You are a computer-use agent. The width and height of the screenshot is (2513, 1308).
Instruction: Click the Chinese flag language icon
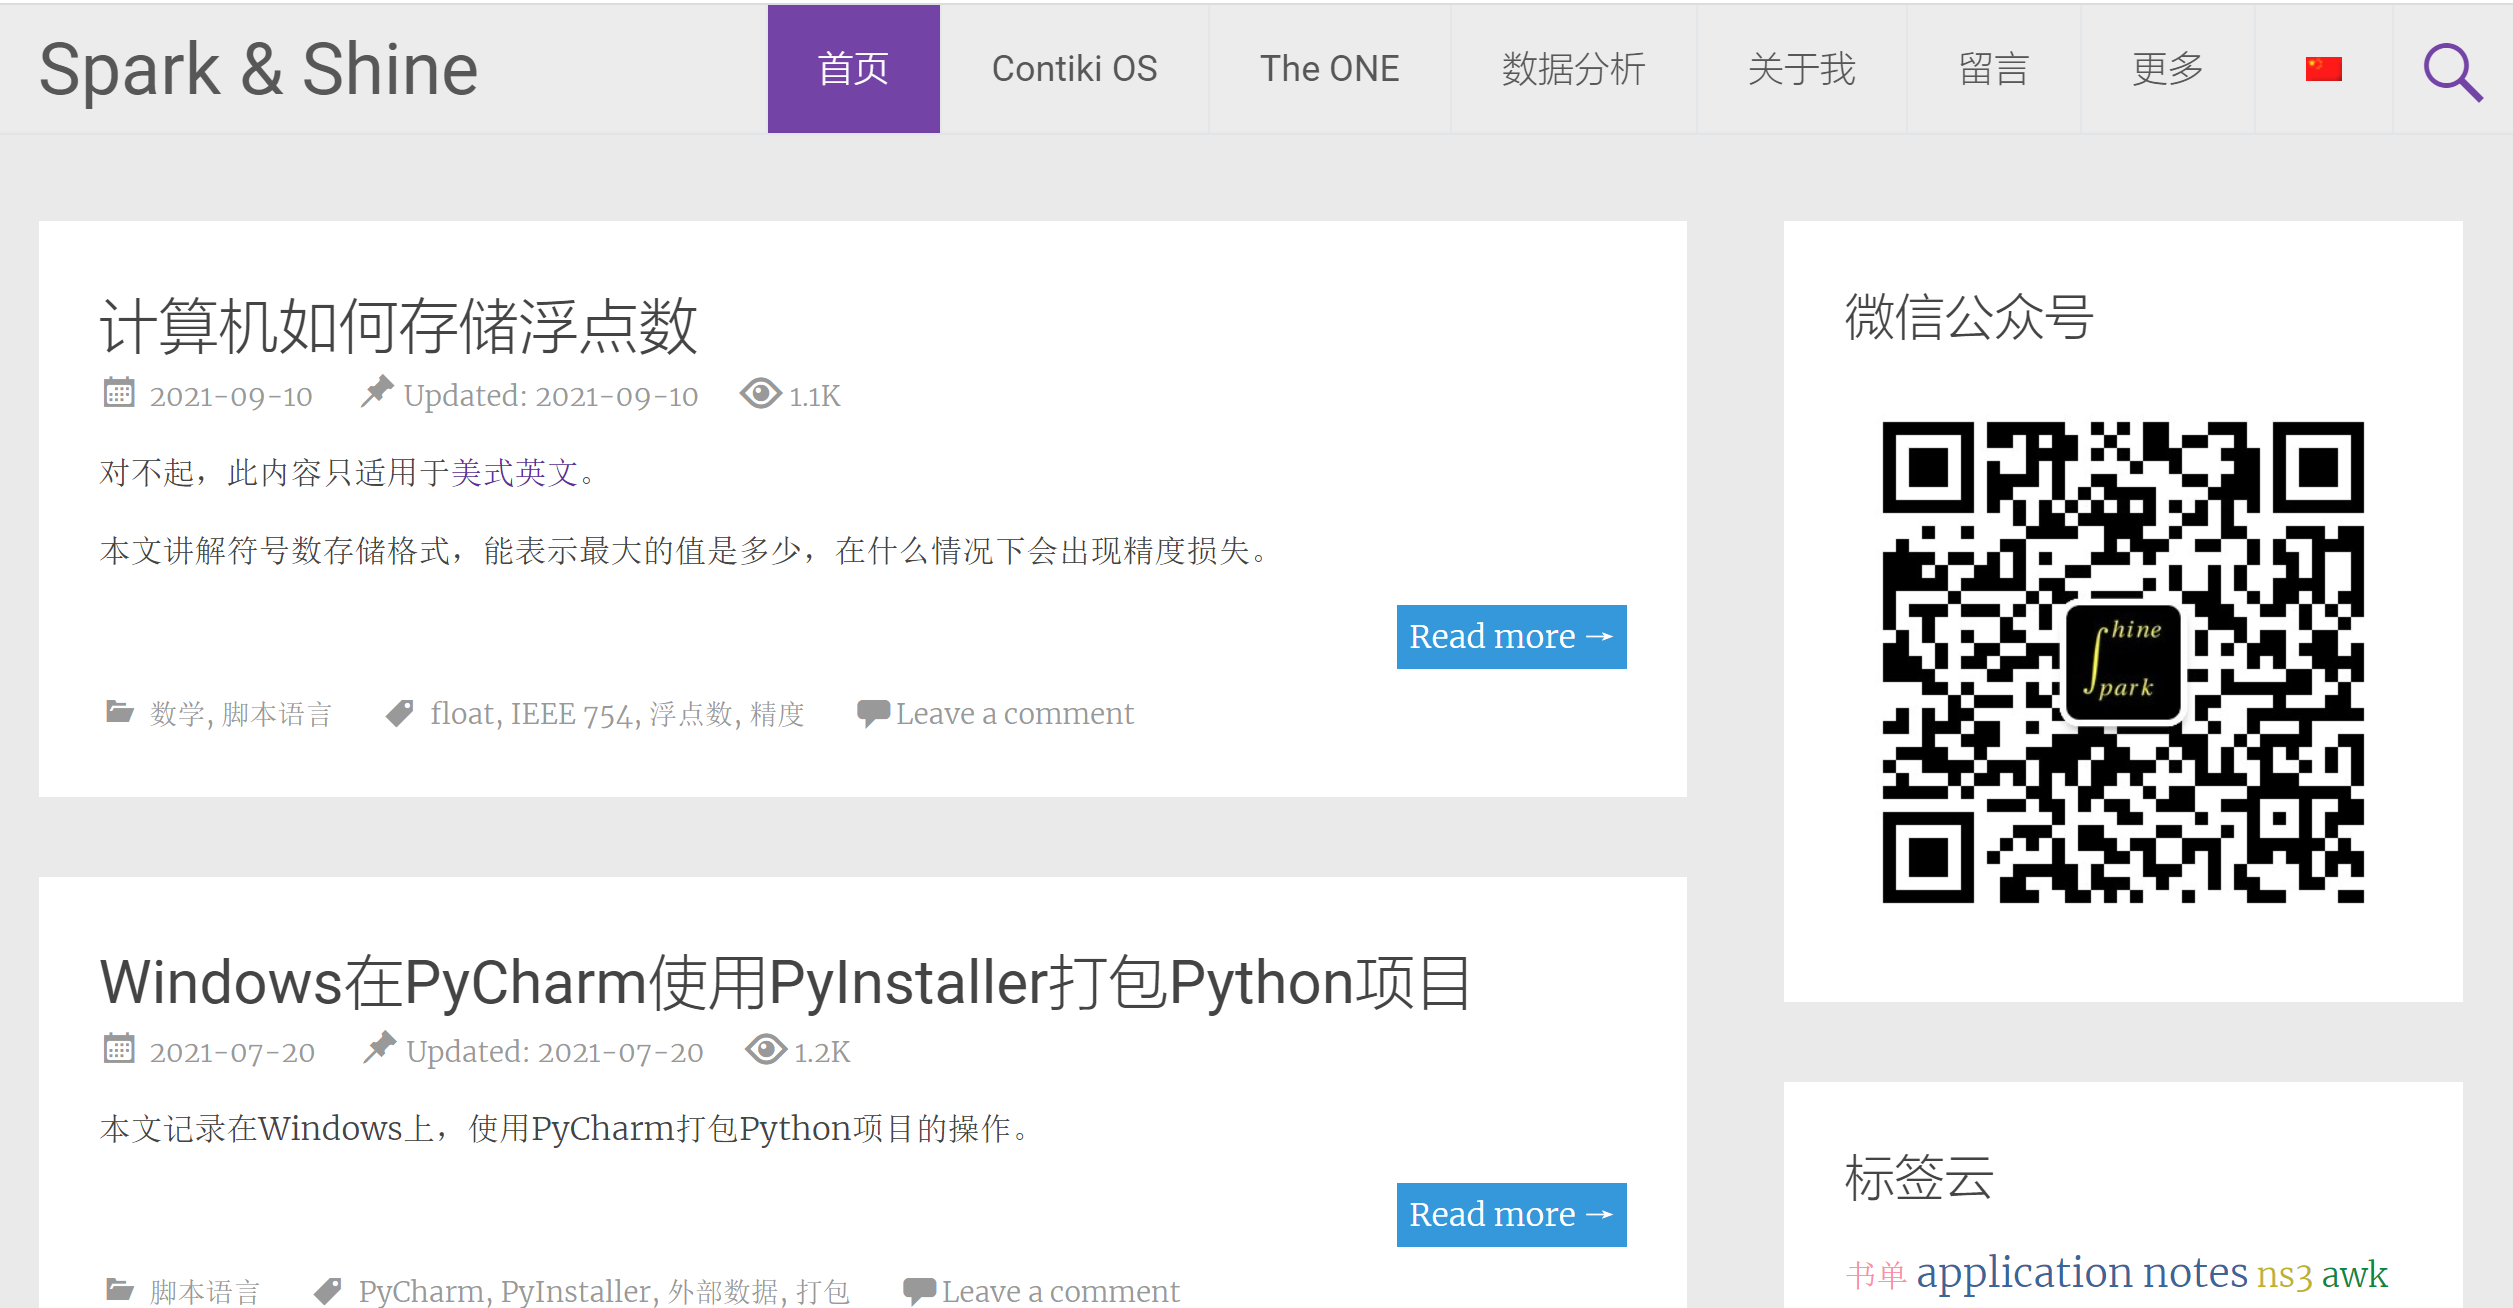pos(2323,69)
